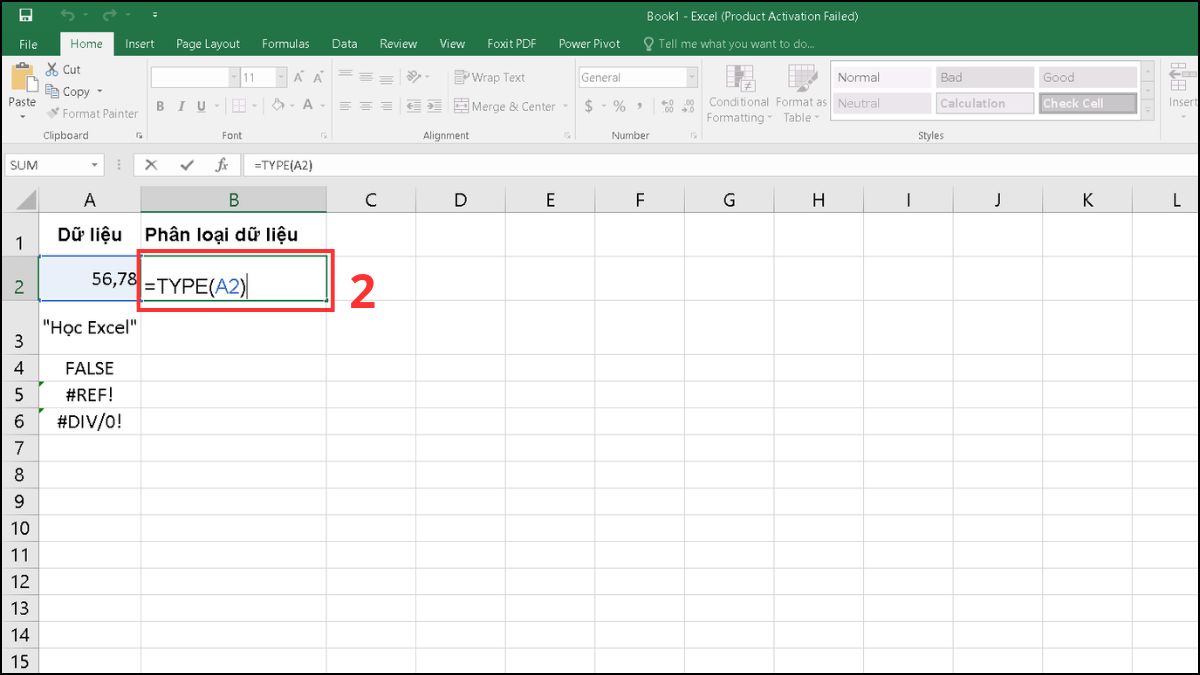
Task: Select cell A2 containing 56,78
Action: point(89,279)
